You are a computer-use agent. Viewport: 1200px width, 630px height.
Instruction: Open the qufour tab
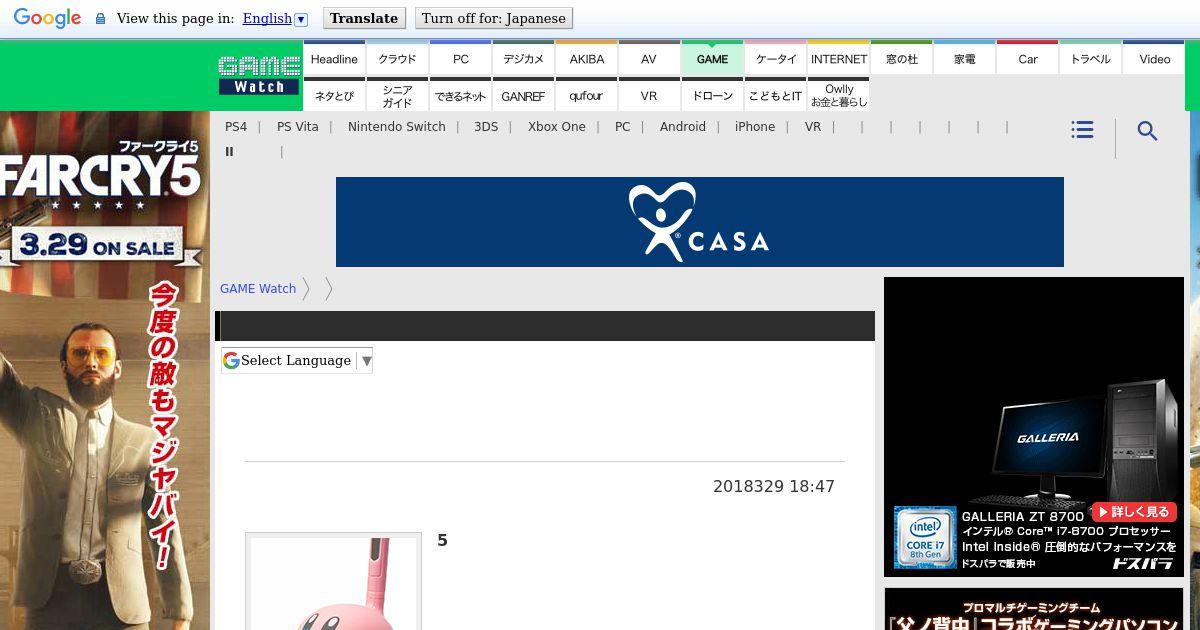tap(586, 96)
